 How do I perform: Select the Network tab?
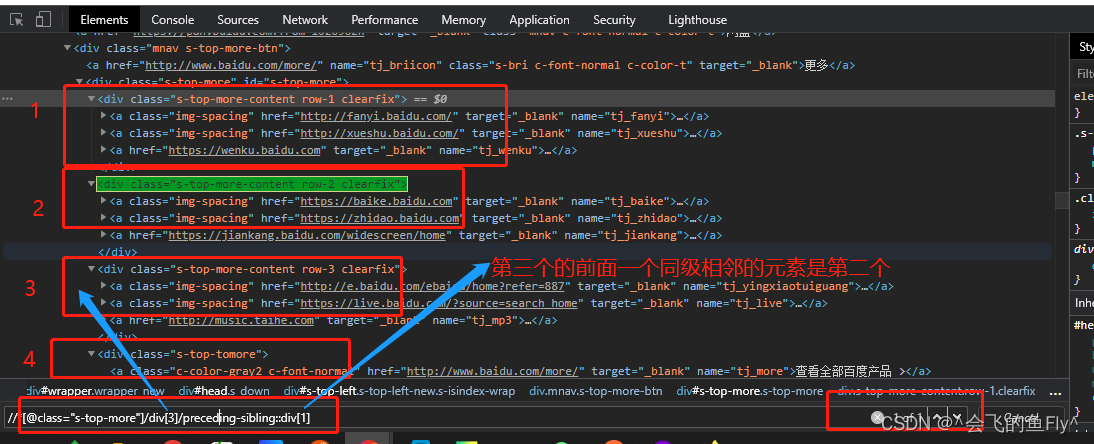coord(305,20)
